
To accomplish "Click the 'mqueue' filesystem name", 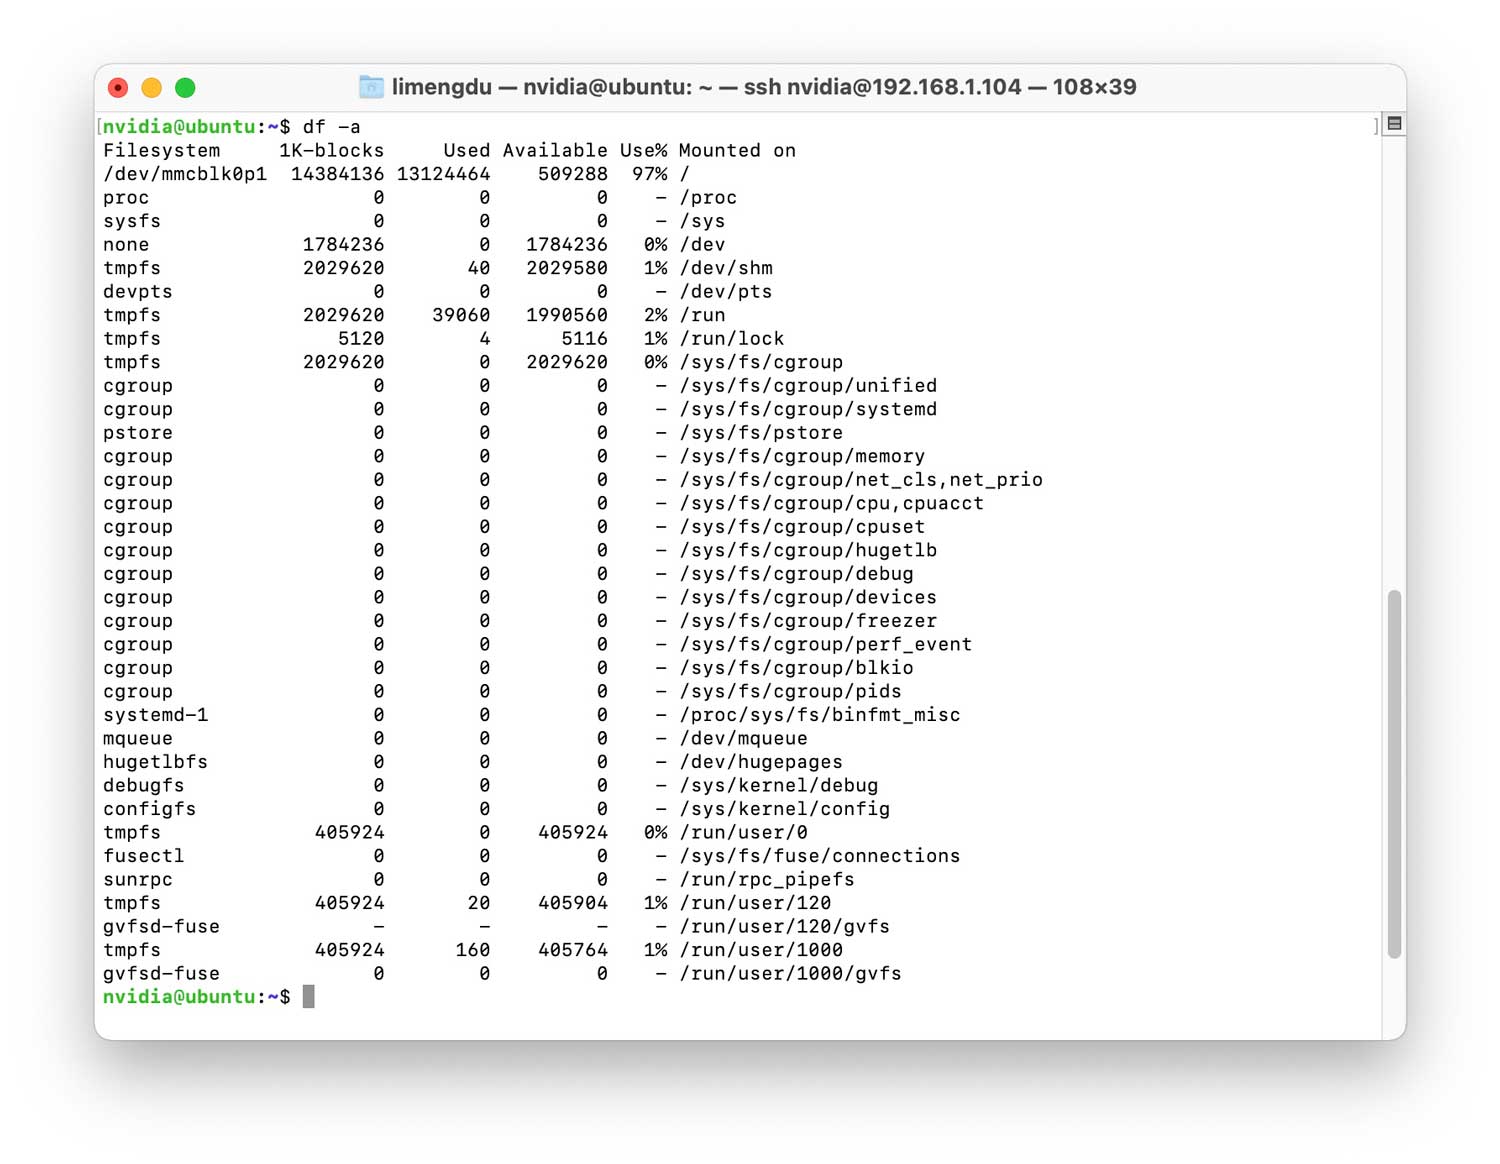I will tap(138, 739).
